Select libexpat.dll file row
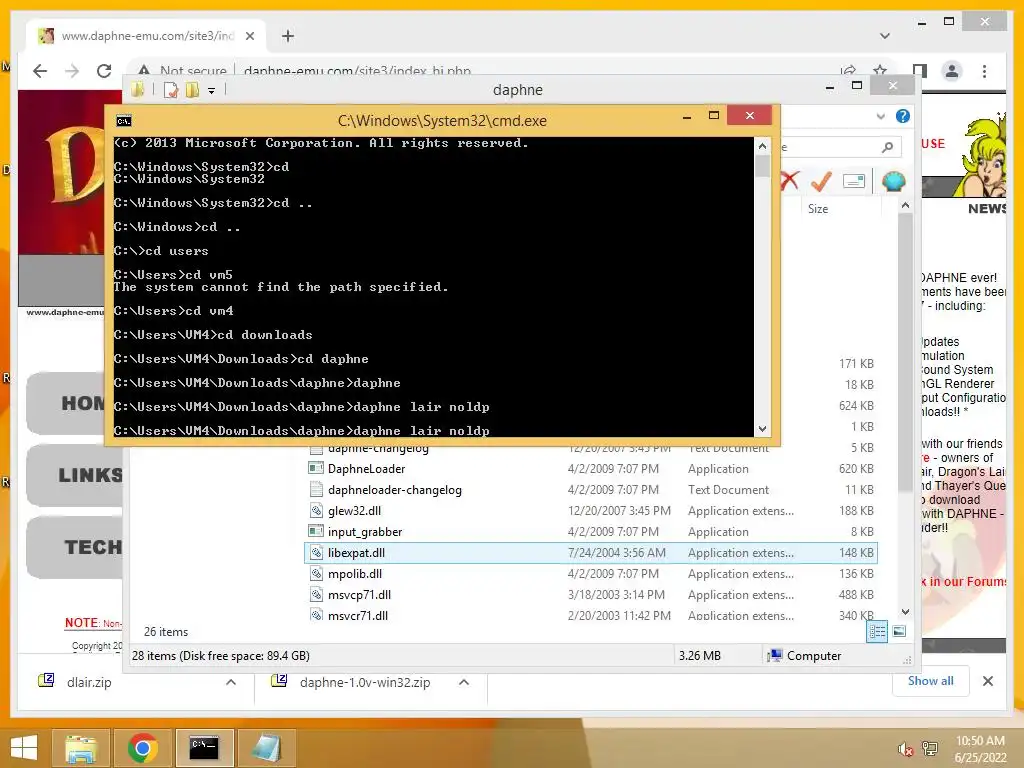 click(x=591, y=552)
